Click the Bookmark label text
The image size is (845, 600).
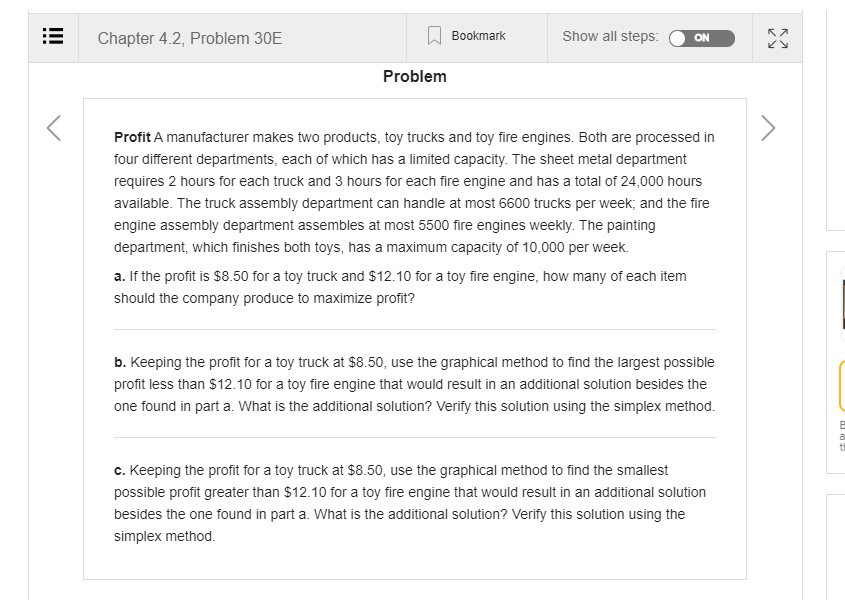coord(477,36)
